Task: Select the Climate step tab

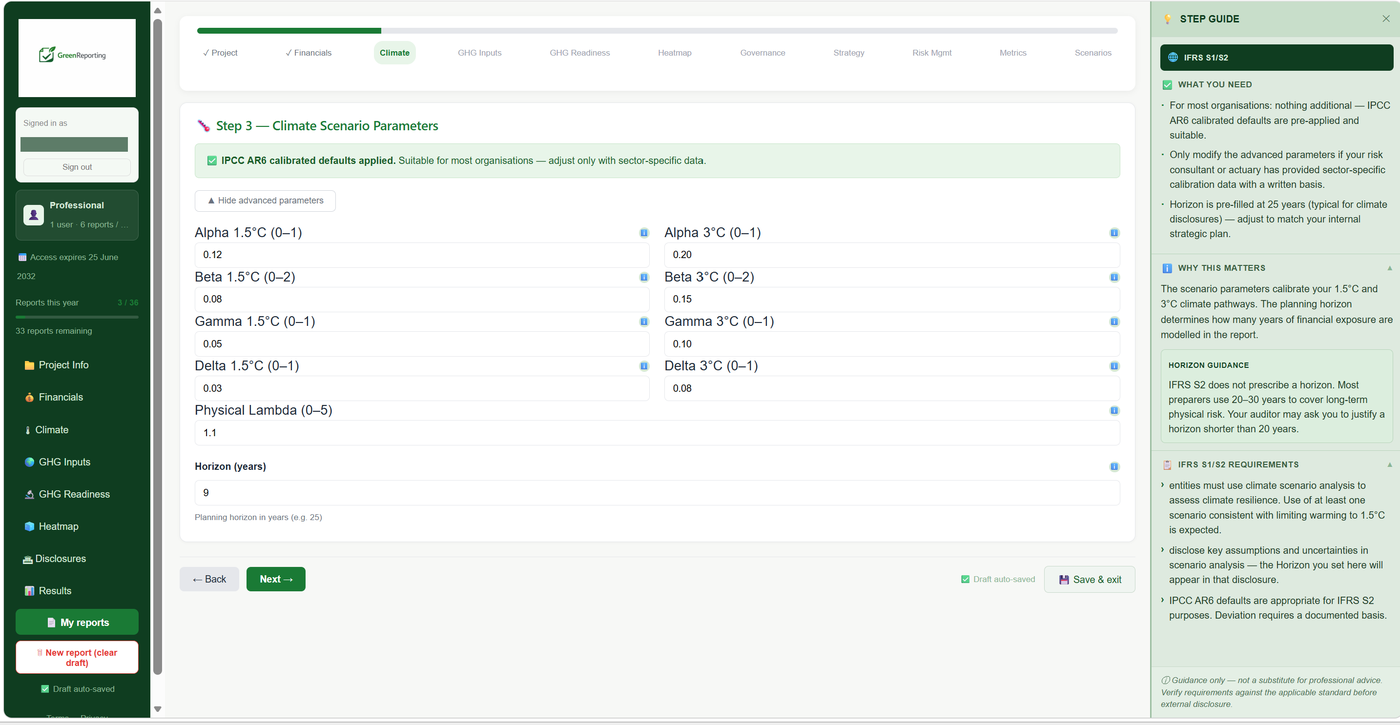Action: [395, 53]
